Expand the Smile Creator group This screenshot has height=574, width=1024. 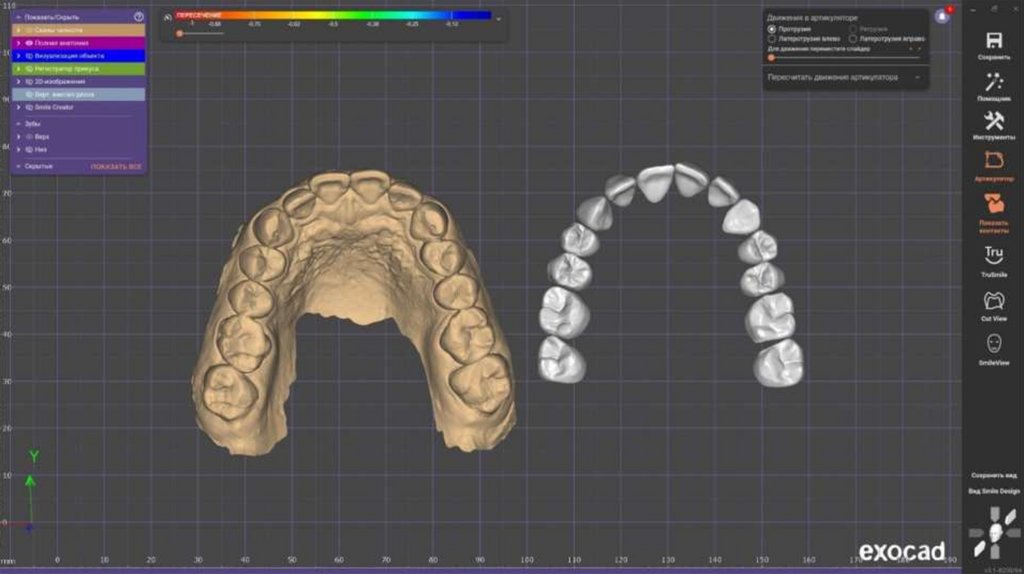point(18,107)
